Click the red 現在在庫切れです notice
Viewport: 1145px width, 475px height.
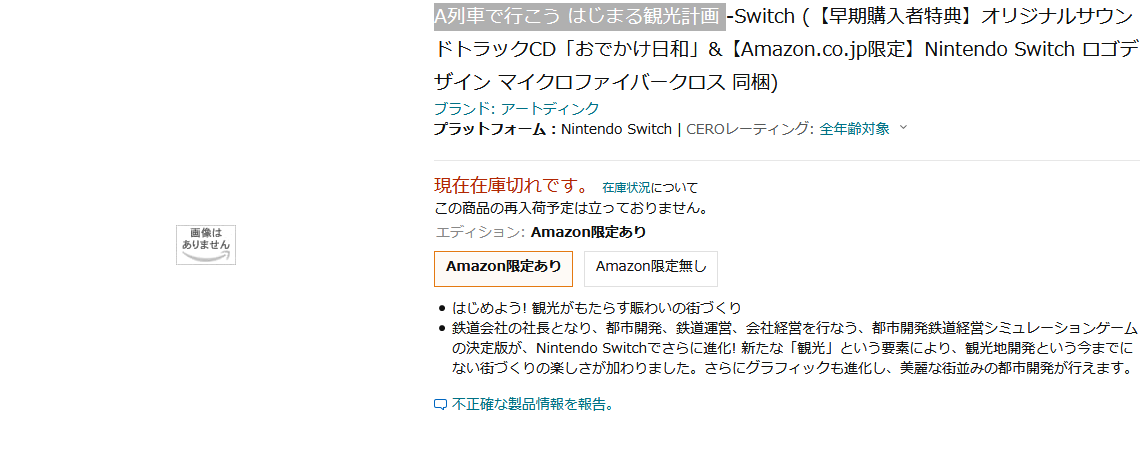click(x=512, y=185)
